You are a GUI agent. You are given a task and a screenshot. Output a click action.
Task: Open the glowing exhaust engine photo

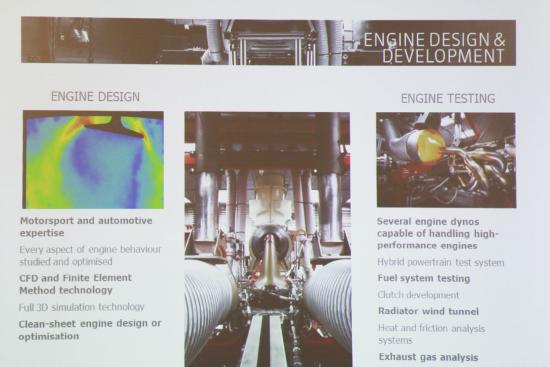(446, 160)
